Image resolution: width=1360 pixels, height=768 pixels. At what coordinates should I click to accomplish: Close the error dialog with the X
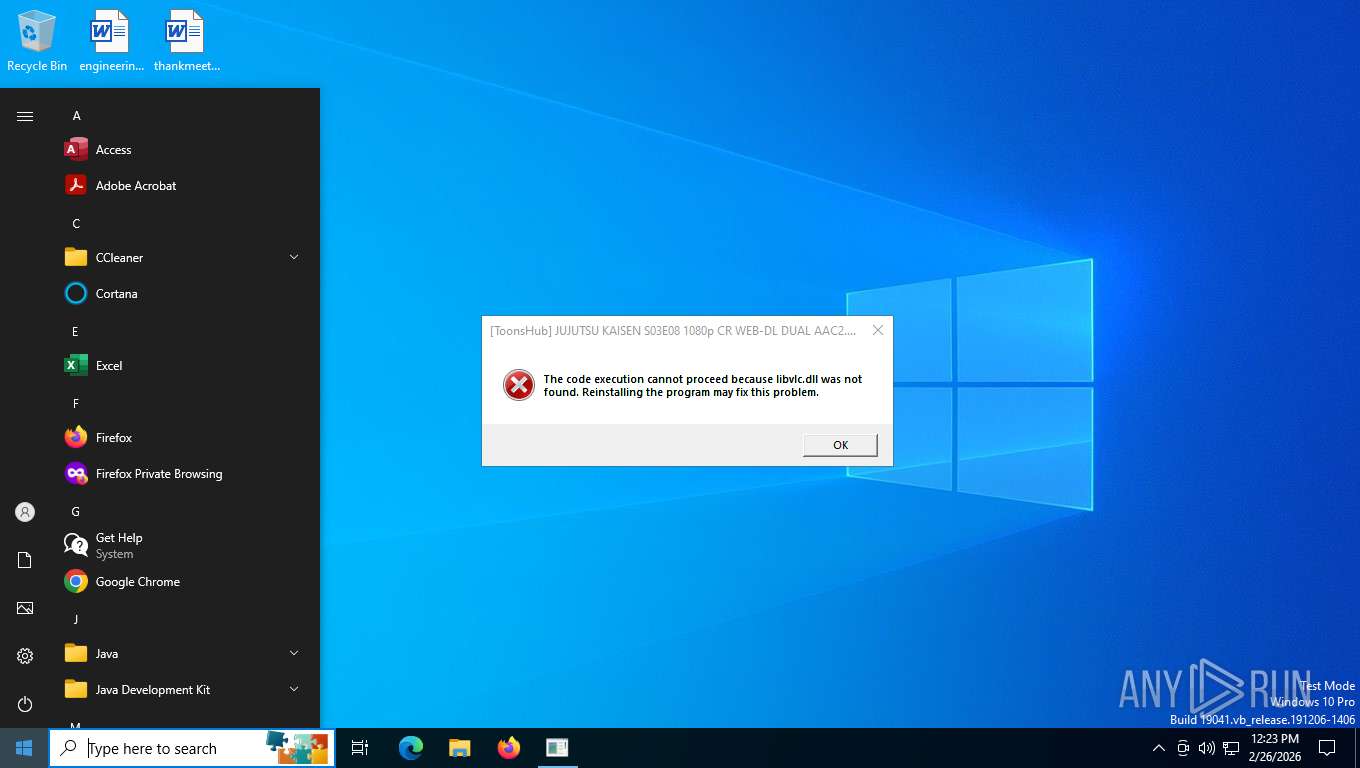(878, 330)
